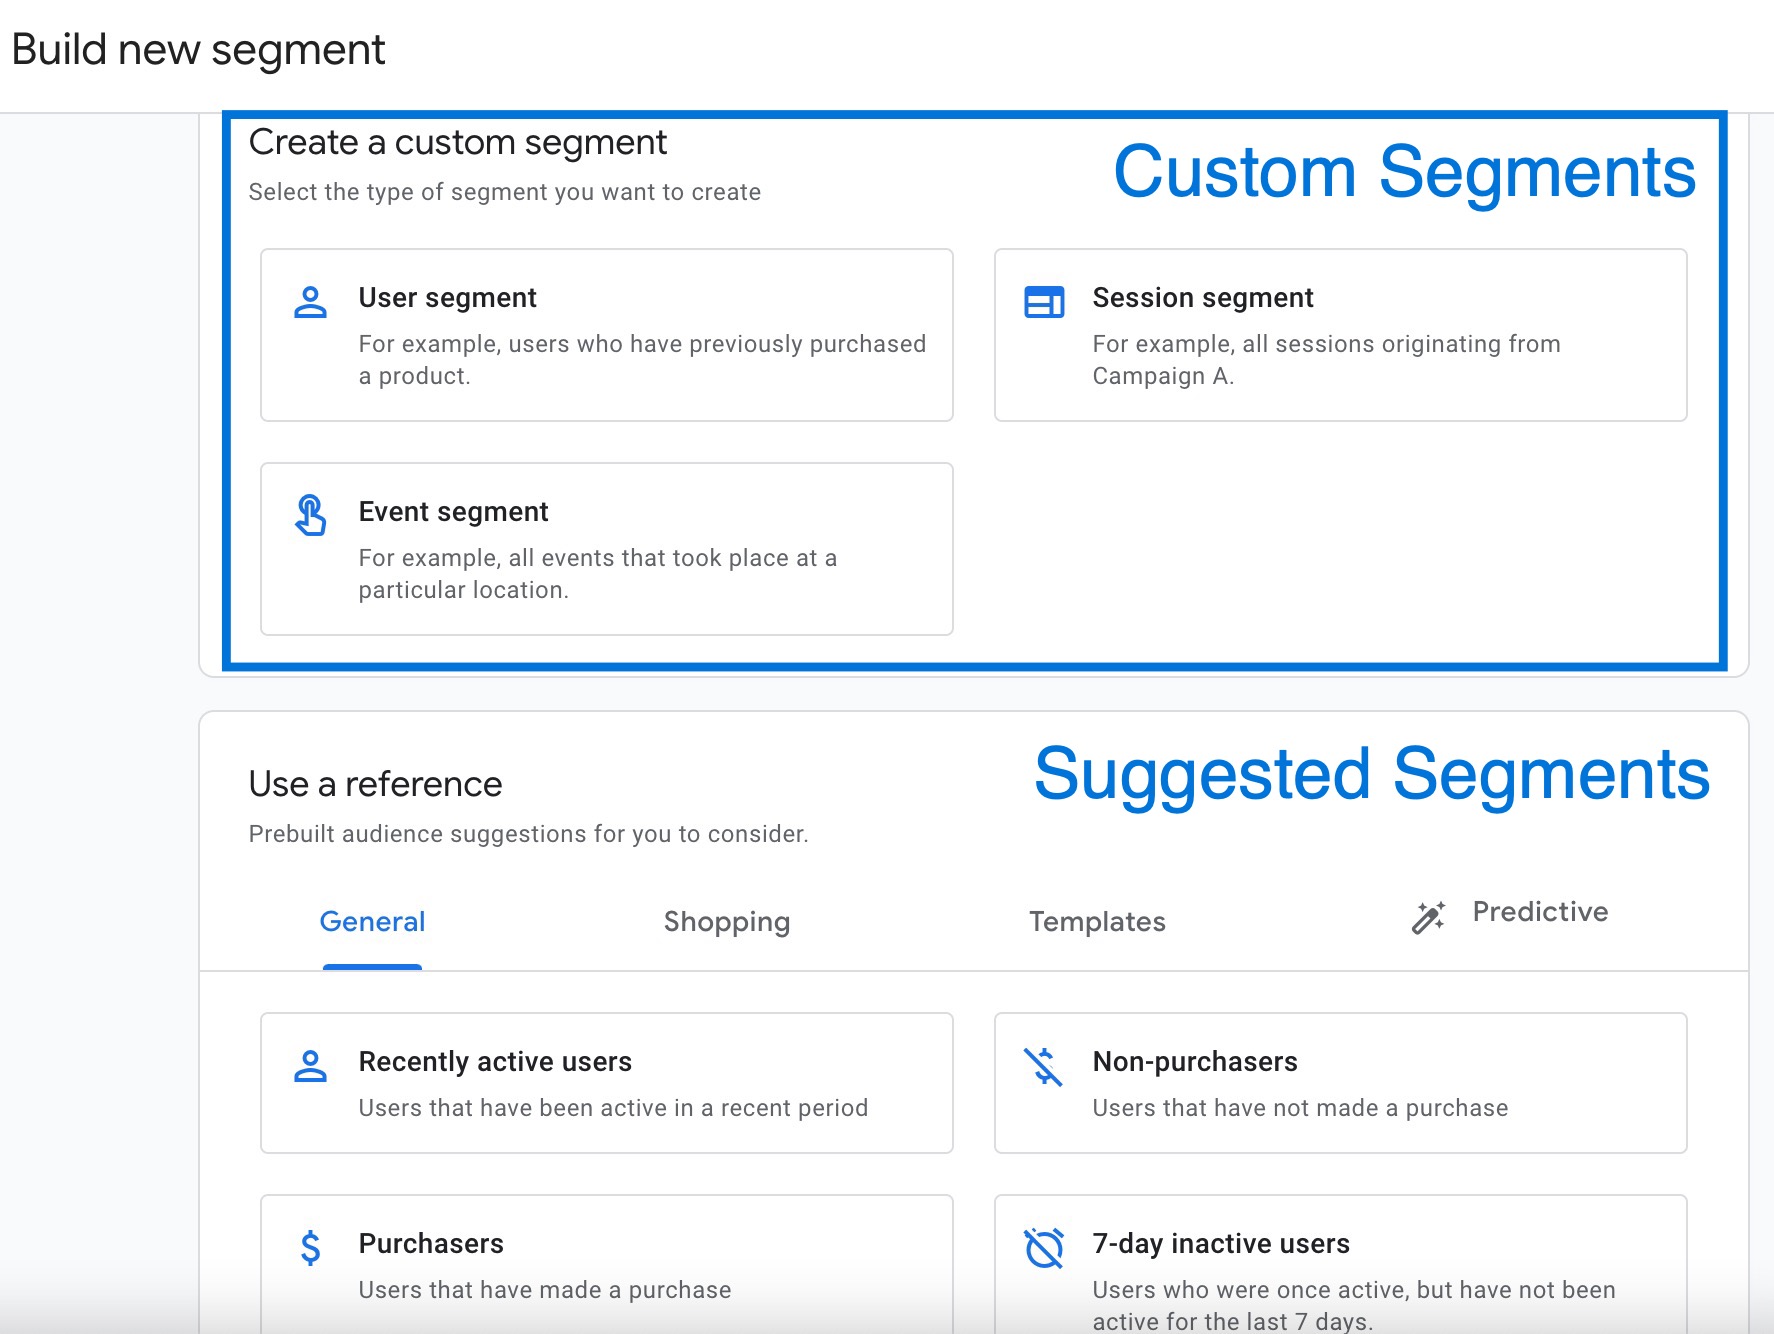This screenshot has height=1334, width=1774.
Task: Click the Recently active users person icon
Action: pos(310,1066)
